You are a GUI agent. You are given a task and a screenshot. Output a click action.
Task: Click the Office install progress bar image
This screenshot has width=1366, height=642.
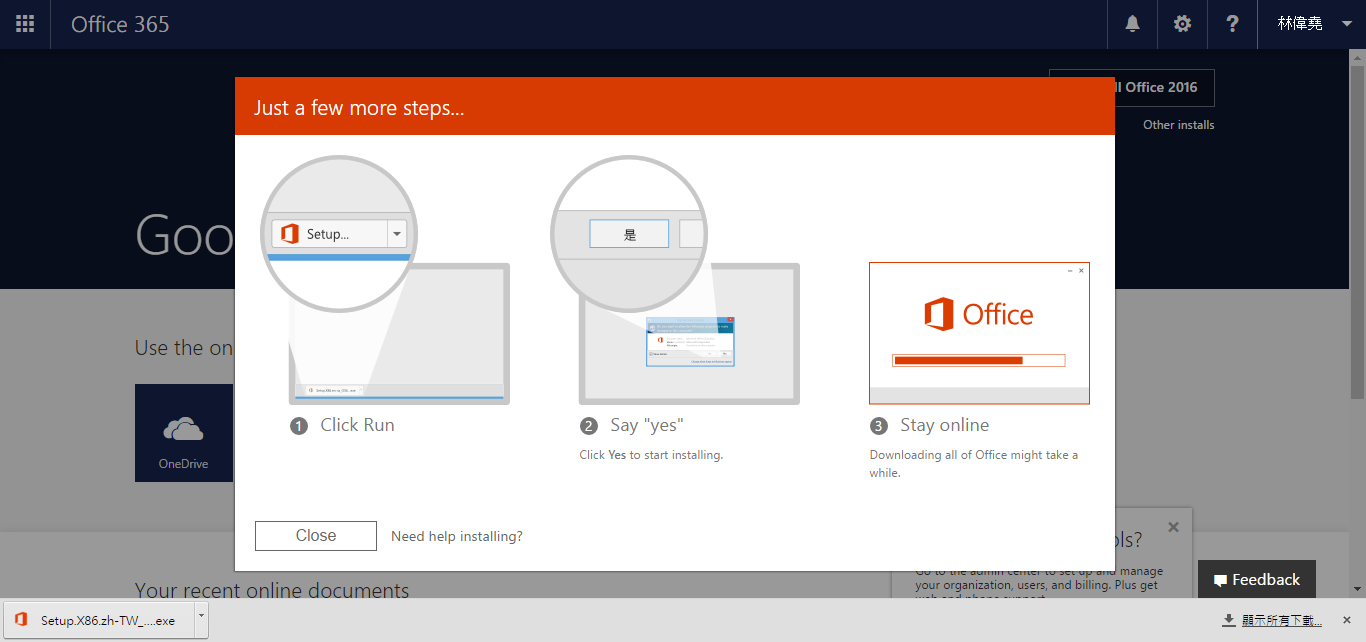[979, 360]
